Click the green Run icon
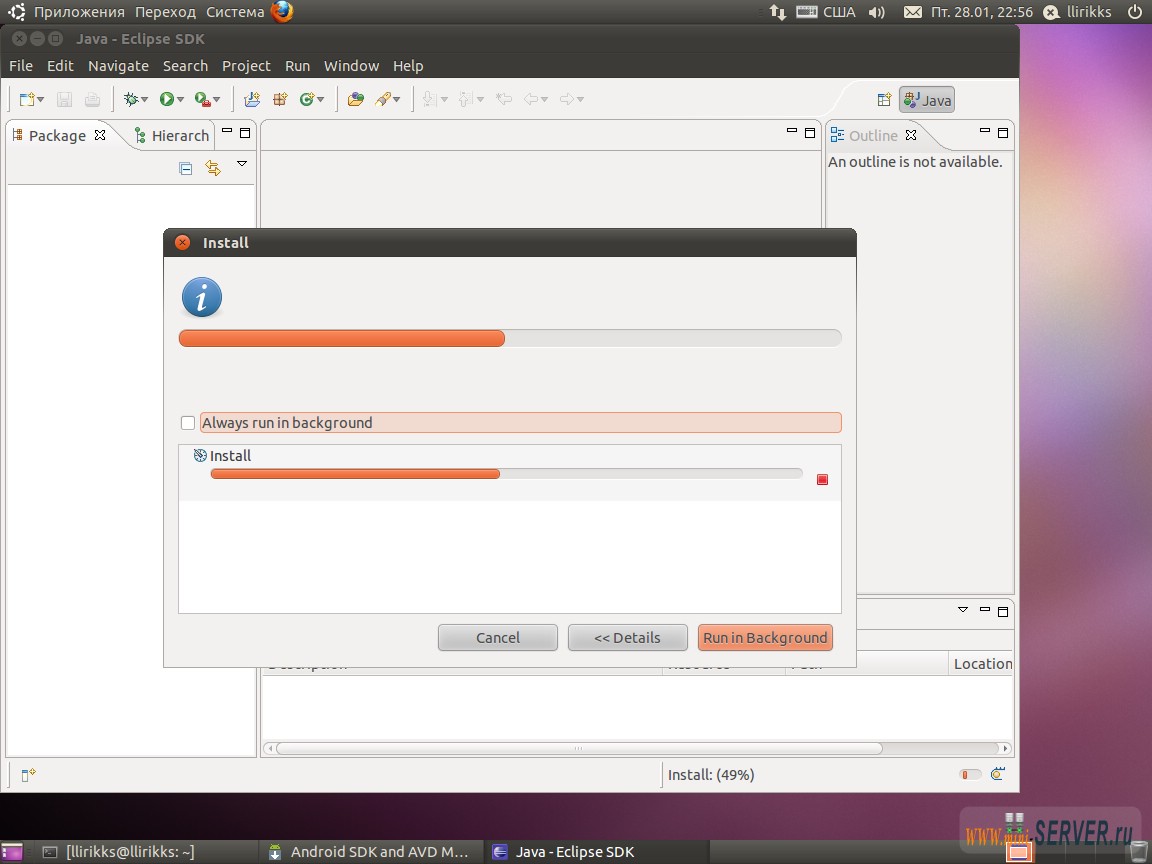The image size is (1152, 864). [167, 99]
